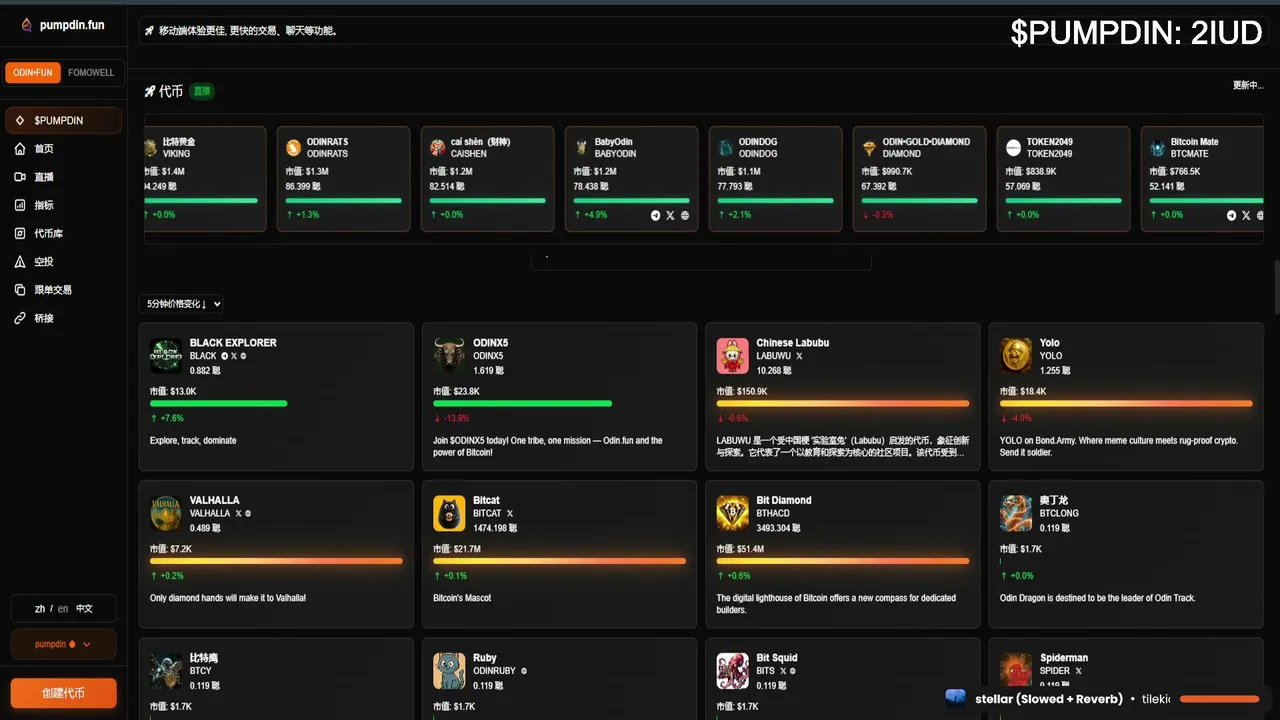Open the CAISHEN token avatar
Viewport: 1280px width, 720px height.
point(438,148)
